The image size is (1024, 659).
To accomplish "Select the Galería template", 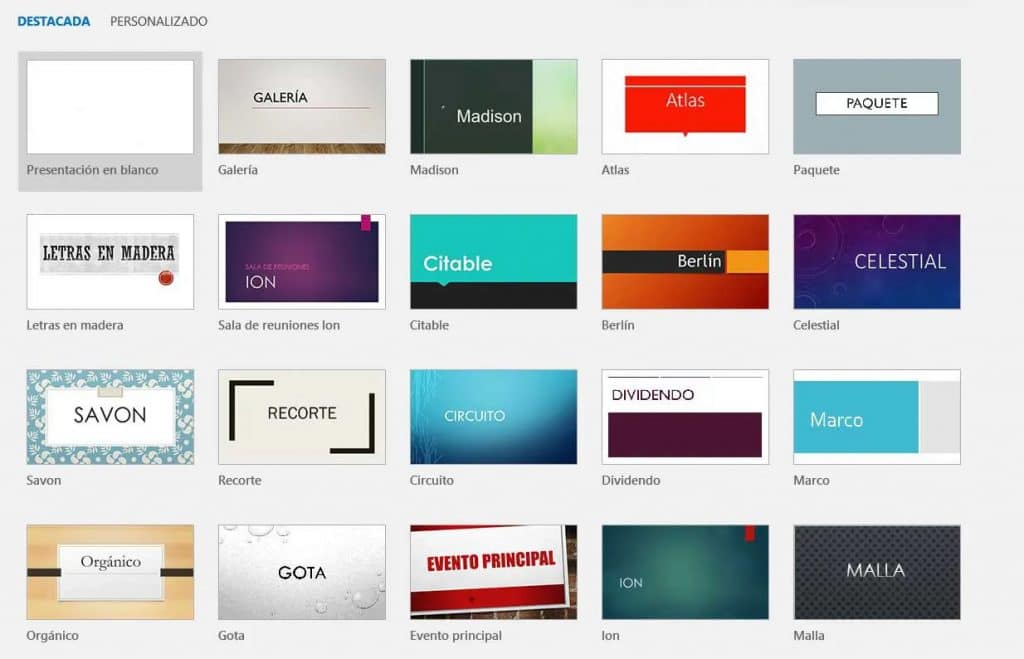I will click(x=301, y=106).
